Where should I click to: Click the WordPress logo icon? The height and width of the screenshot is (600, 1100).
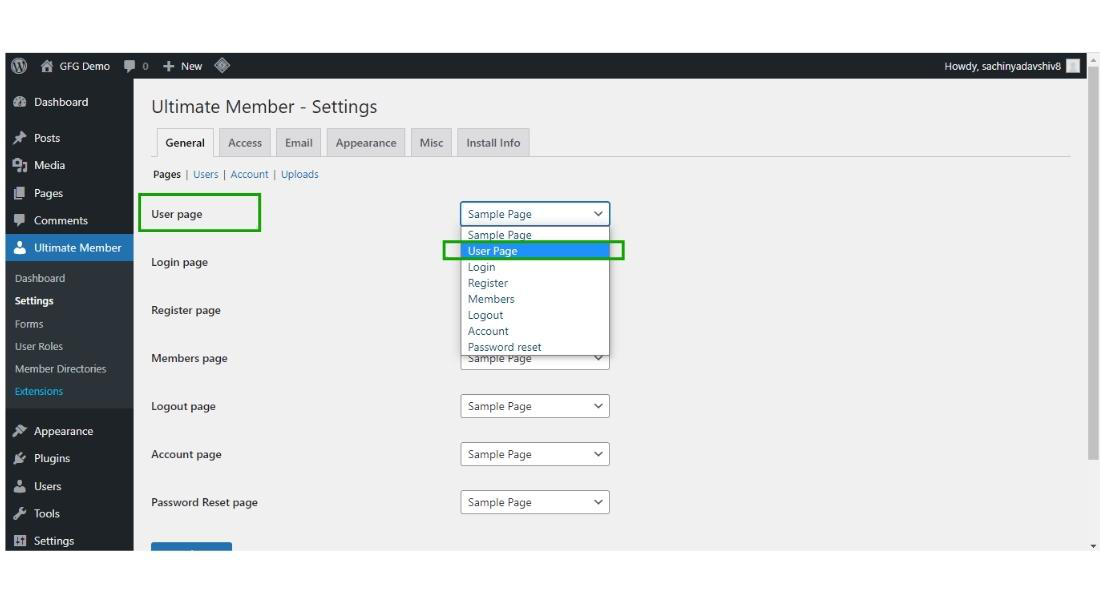click(19, 66)
